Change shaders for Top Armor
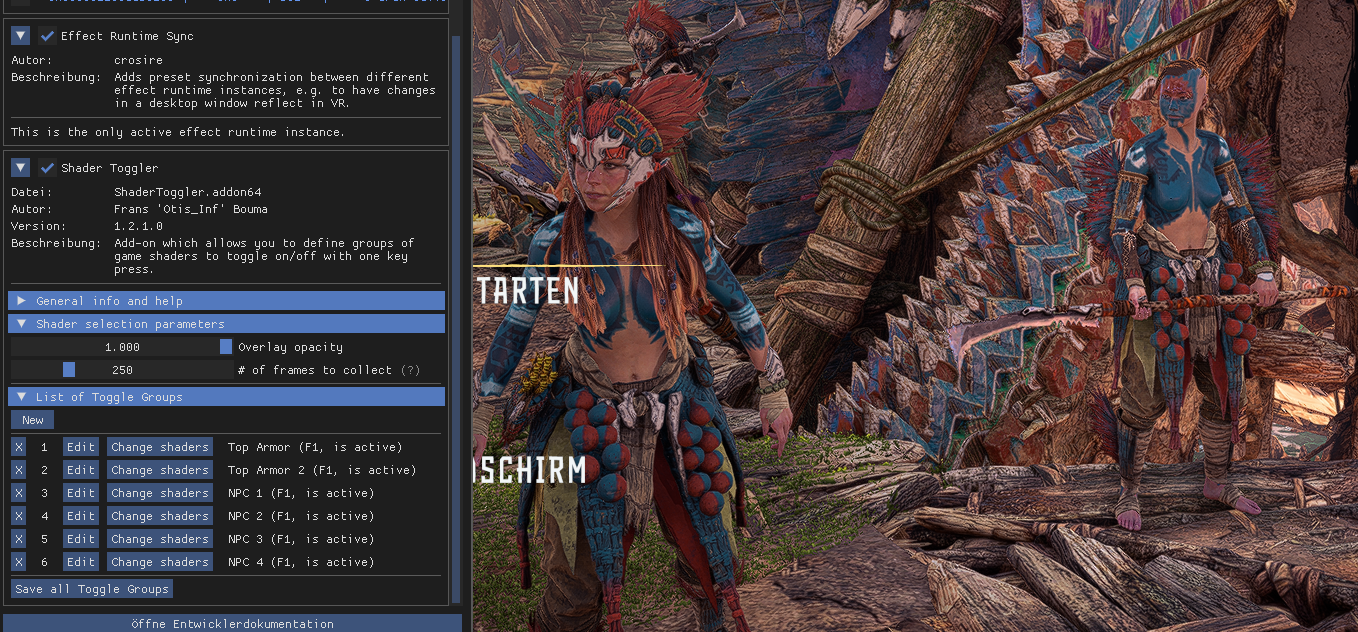Image resolution: width=1358 pixels, height=632 pixels. 160,447
